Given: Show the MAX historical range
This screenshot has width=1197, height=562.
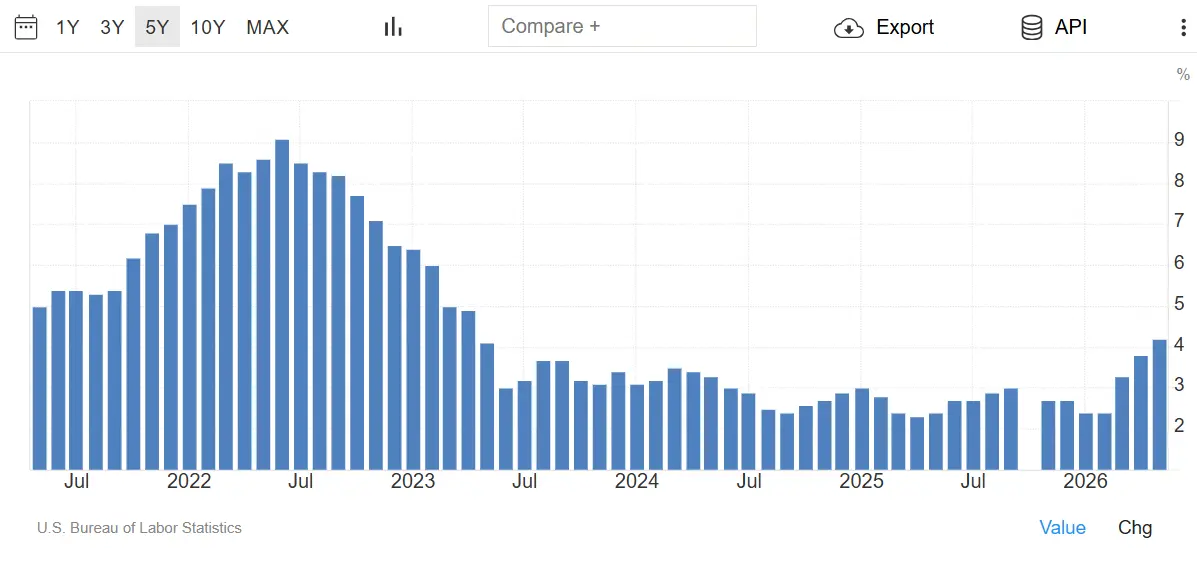Looking at the screenshot, I should point(268,27).
